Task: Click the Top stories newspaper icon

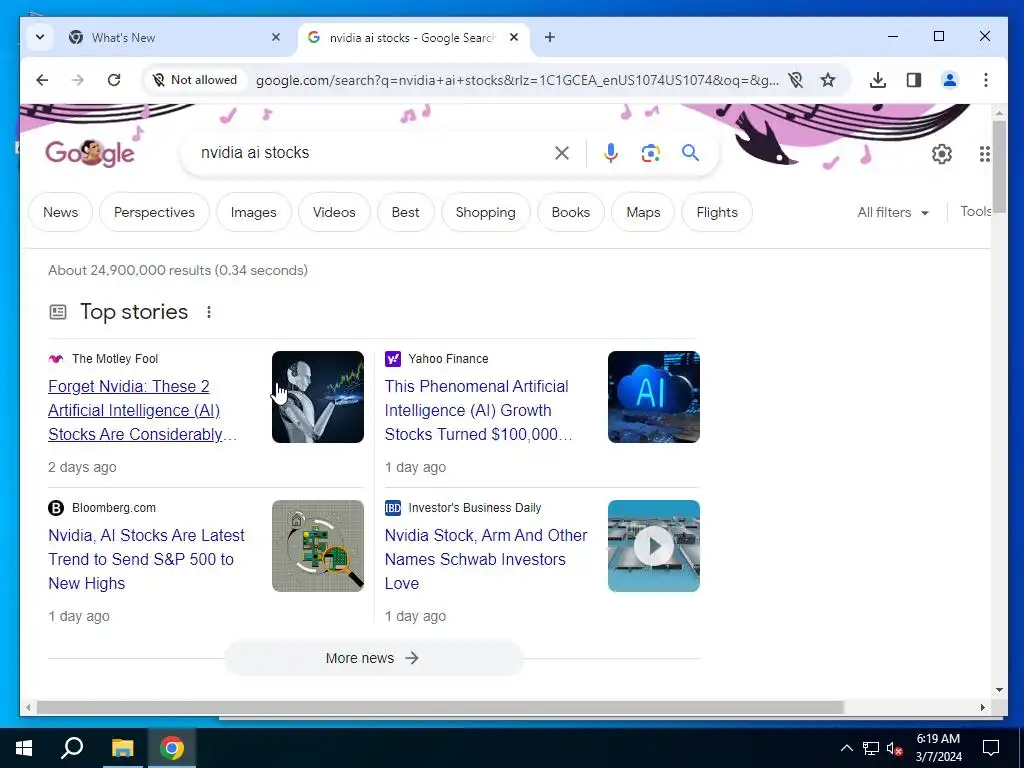Action: coord(58,312)
